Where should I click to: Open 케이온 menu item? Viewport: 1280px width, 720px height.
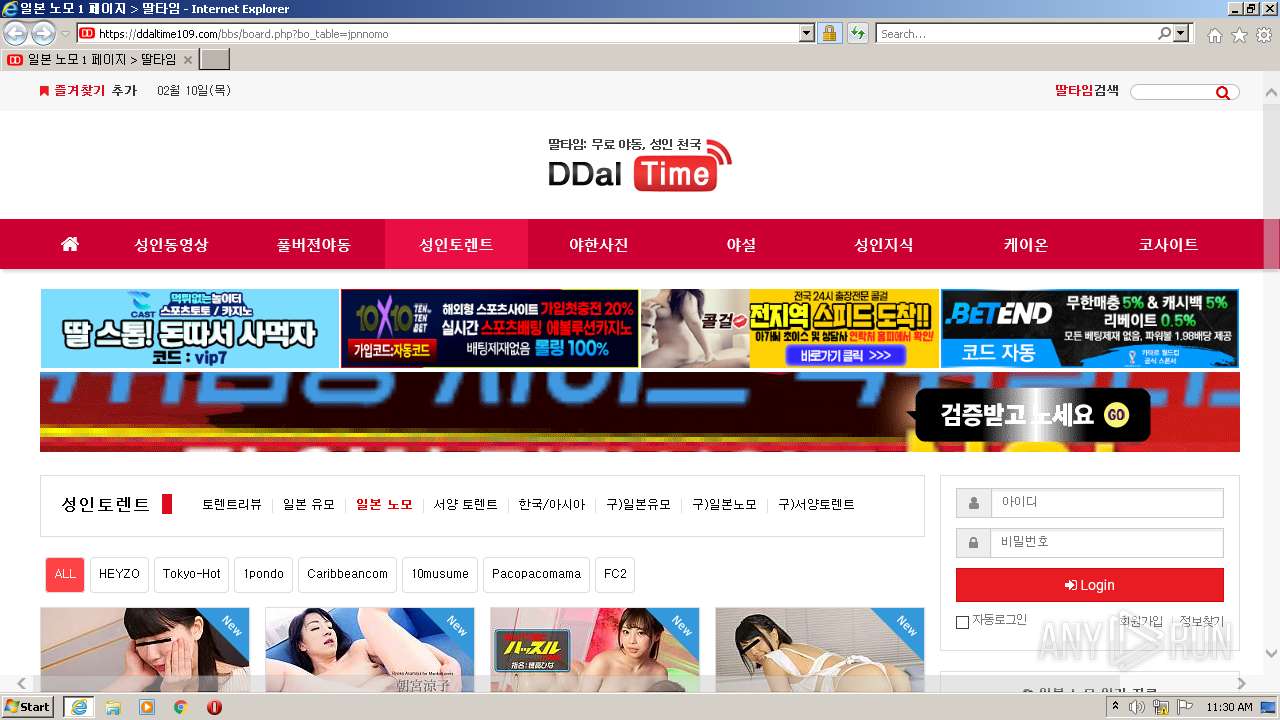(1026, 244)
